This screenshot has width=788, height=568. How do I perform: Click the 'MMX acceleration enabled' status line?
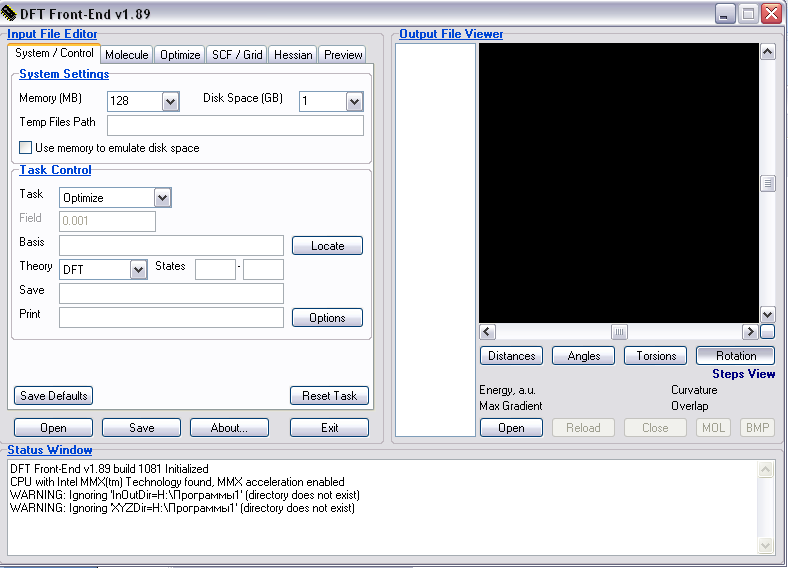click(177, 482)
